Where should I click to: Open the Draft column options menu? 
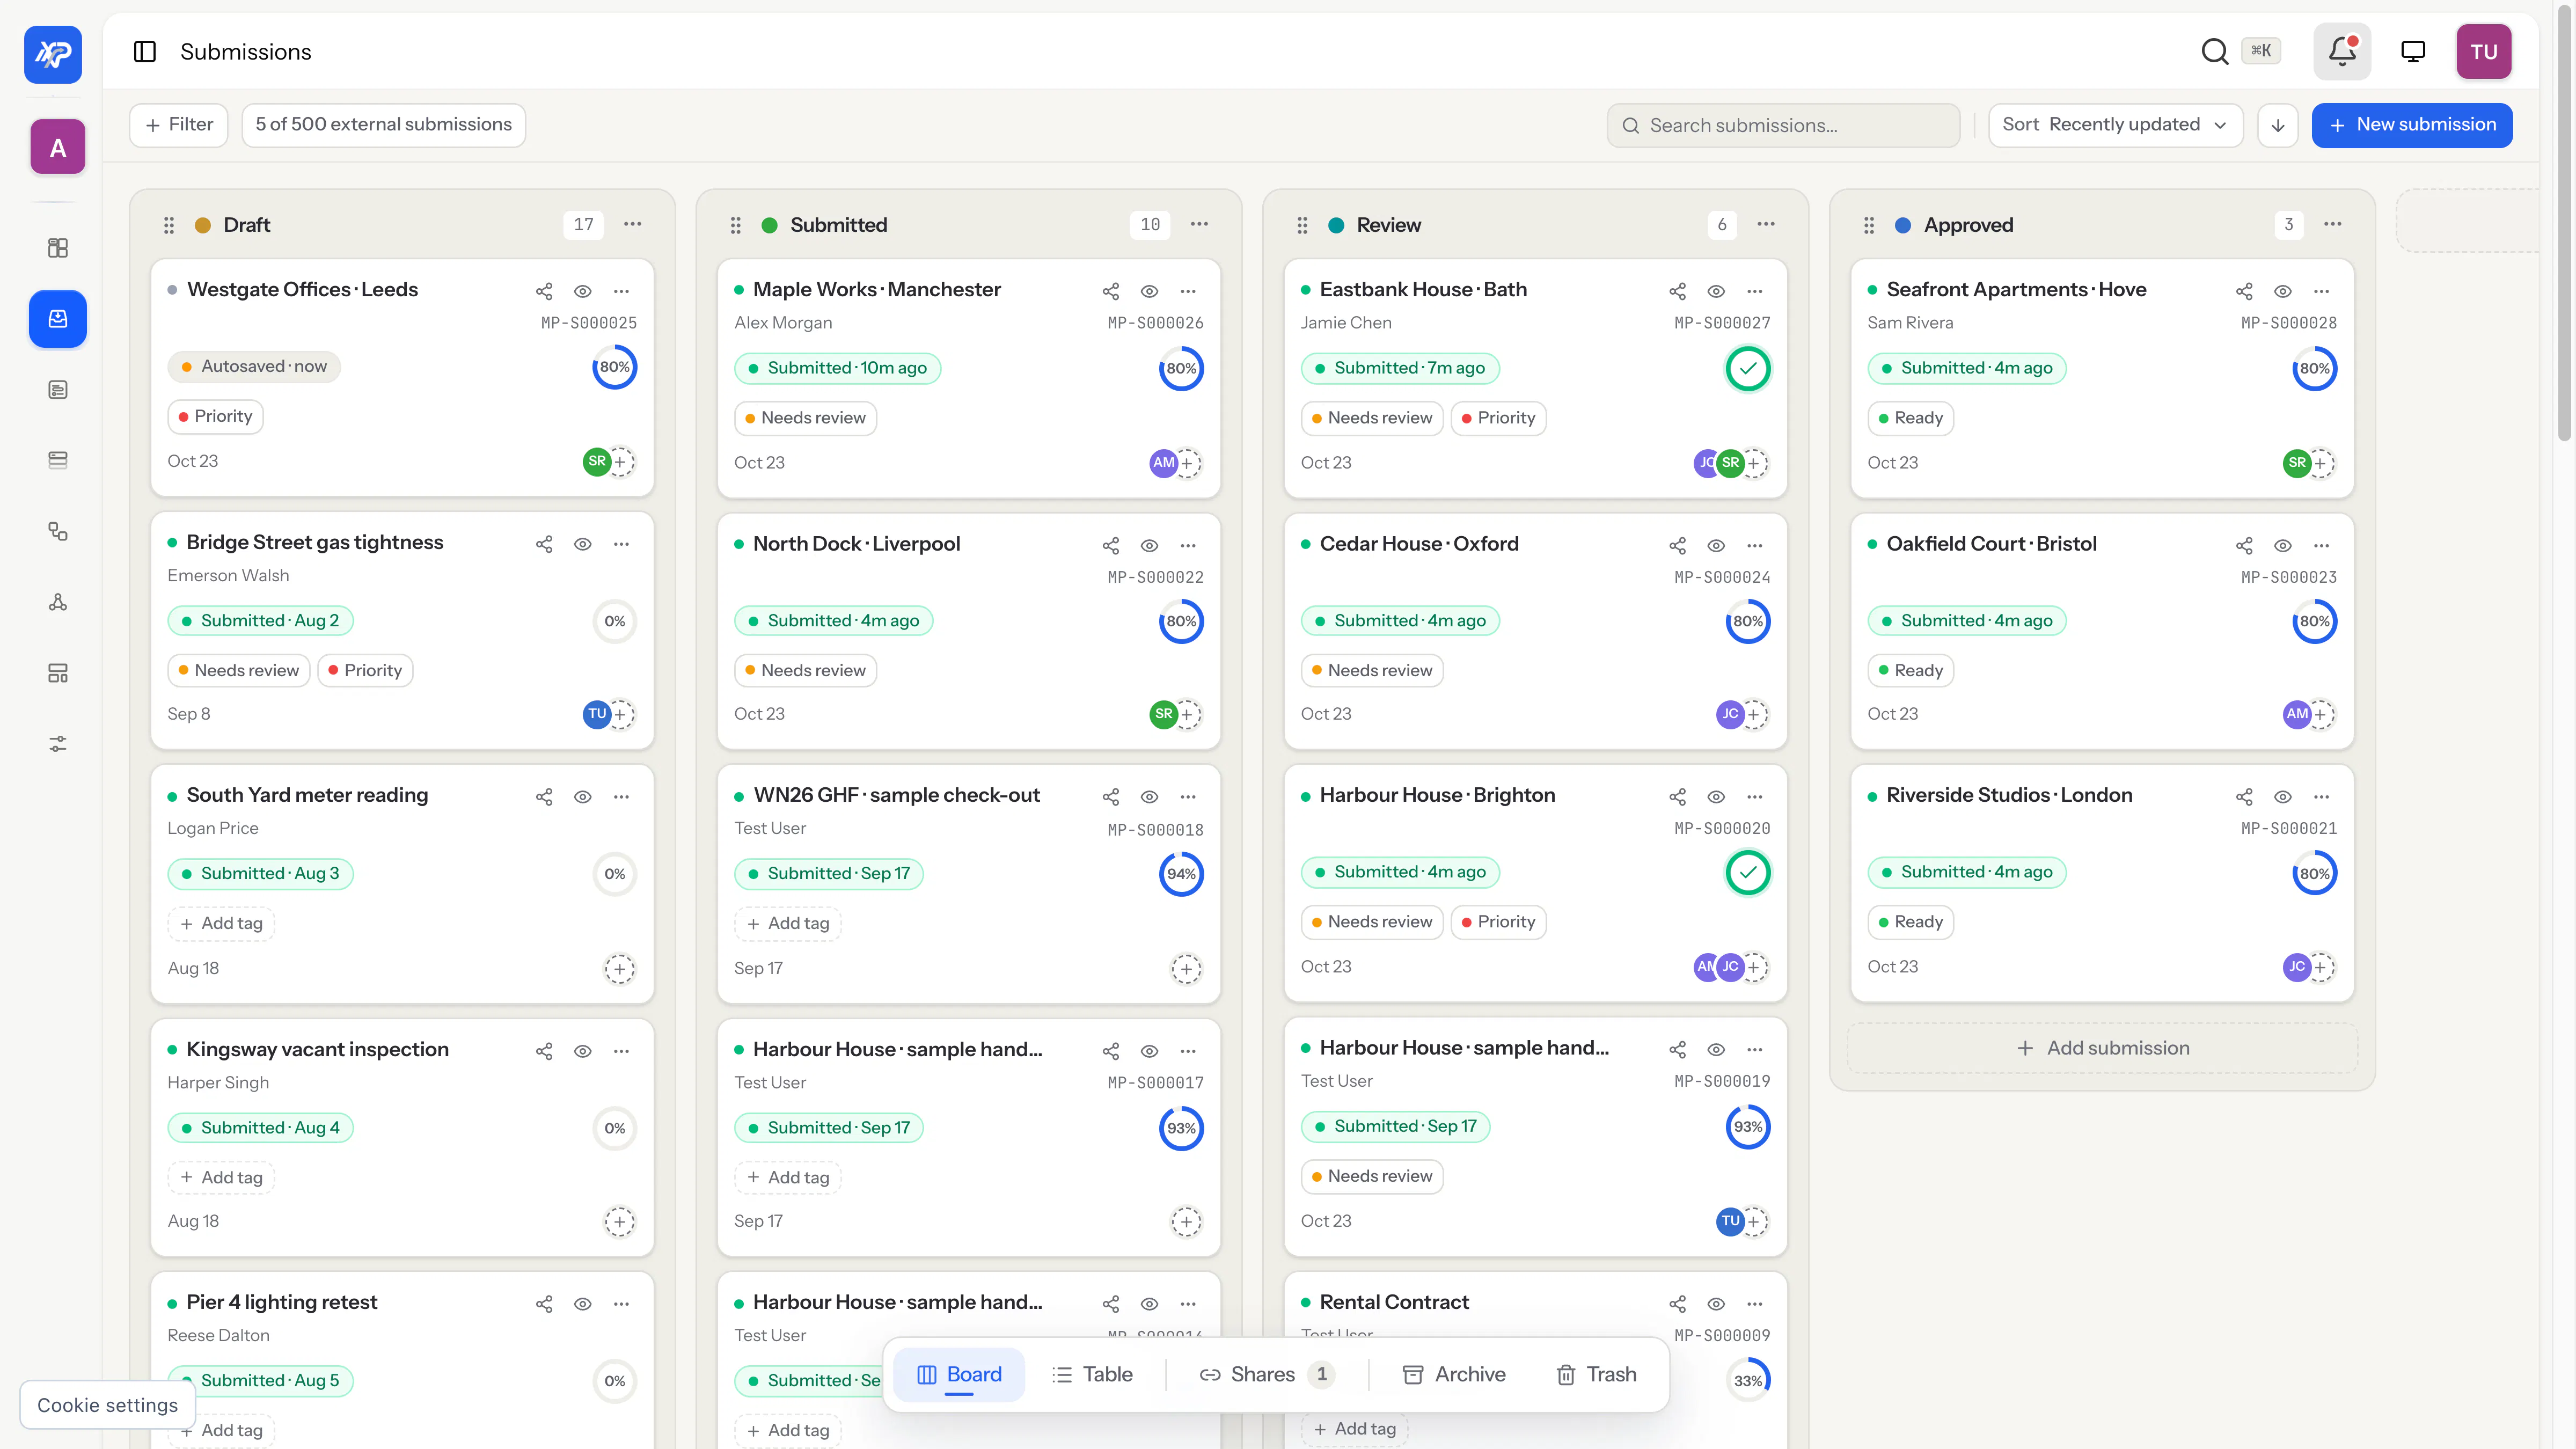pyautogui.click(x=632, y=224)
